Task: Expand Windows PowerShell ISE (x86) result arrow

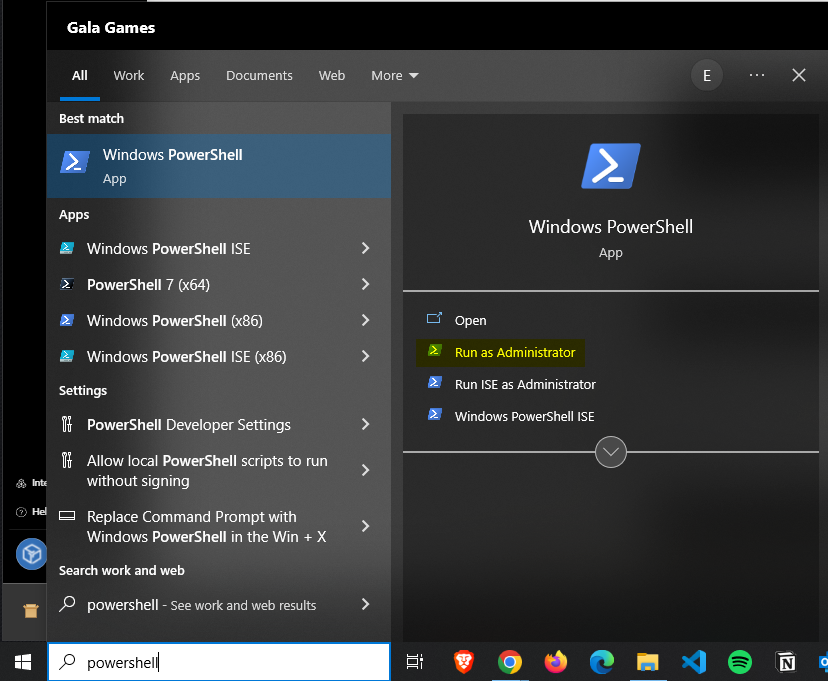Action: pyautogui.click(x=365, y=356)
